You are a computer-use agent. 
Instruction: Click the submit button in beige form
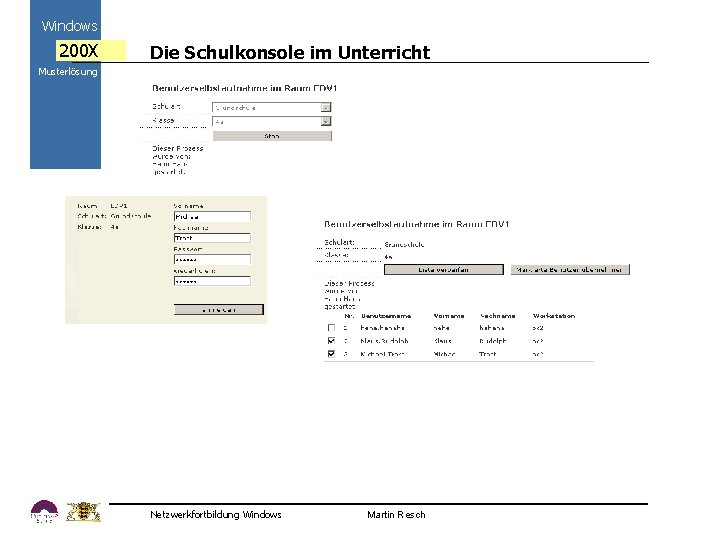click(219, 310)
